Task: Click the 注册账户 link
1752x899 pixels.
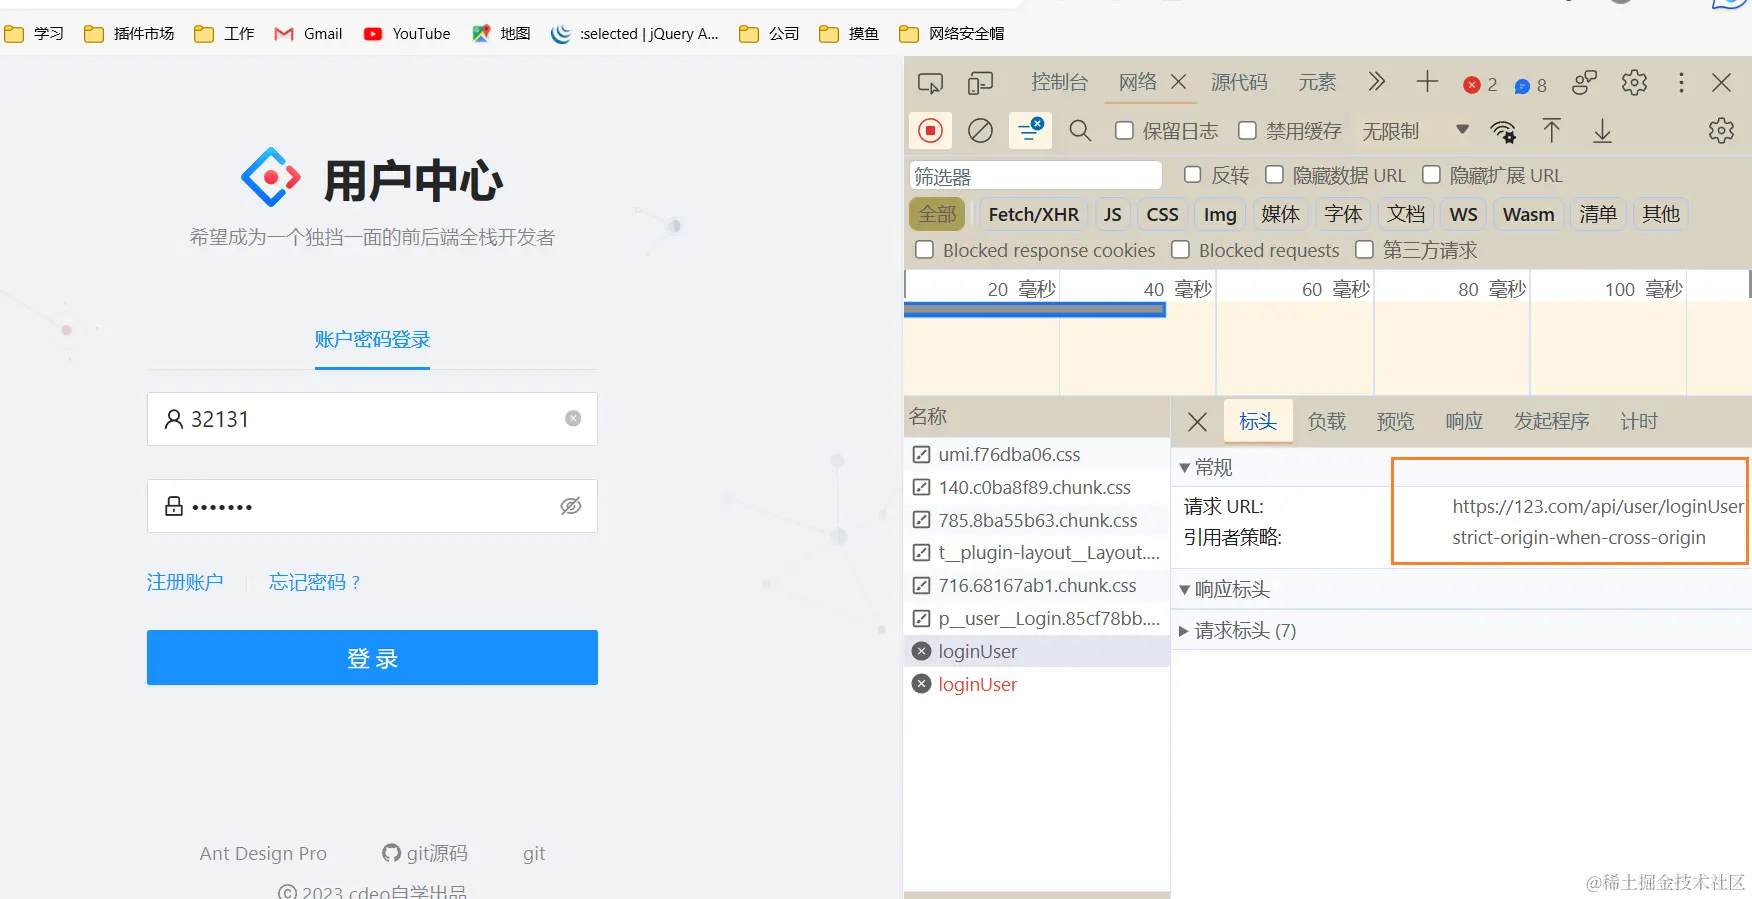Action: pyautogui.click(x=185, y=582)
